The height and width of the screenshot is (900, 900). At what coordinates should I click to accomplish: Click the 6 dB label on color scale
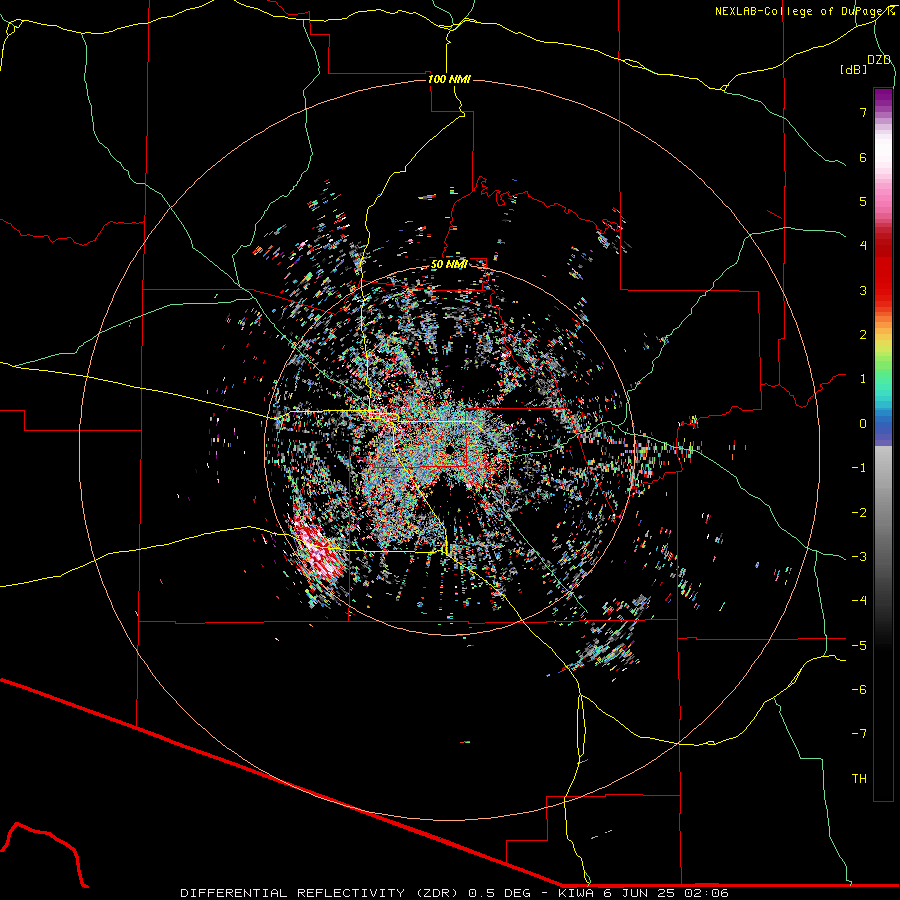pos(863,157)
